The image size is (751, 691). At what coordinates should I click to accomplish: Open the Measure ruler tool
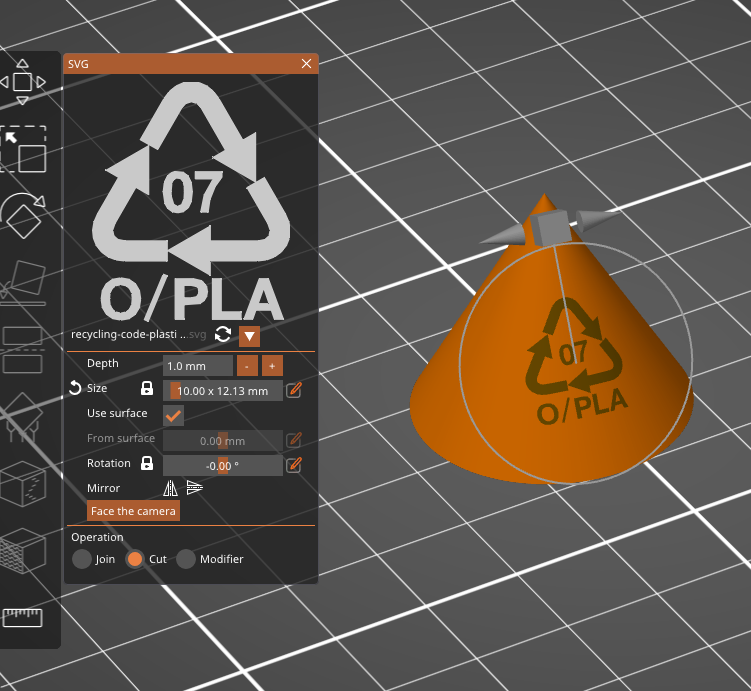click(23, 618)
